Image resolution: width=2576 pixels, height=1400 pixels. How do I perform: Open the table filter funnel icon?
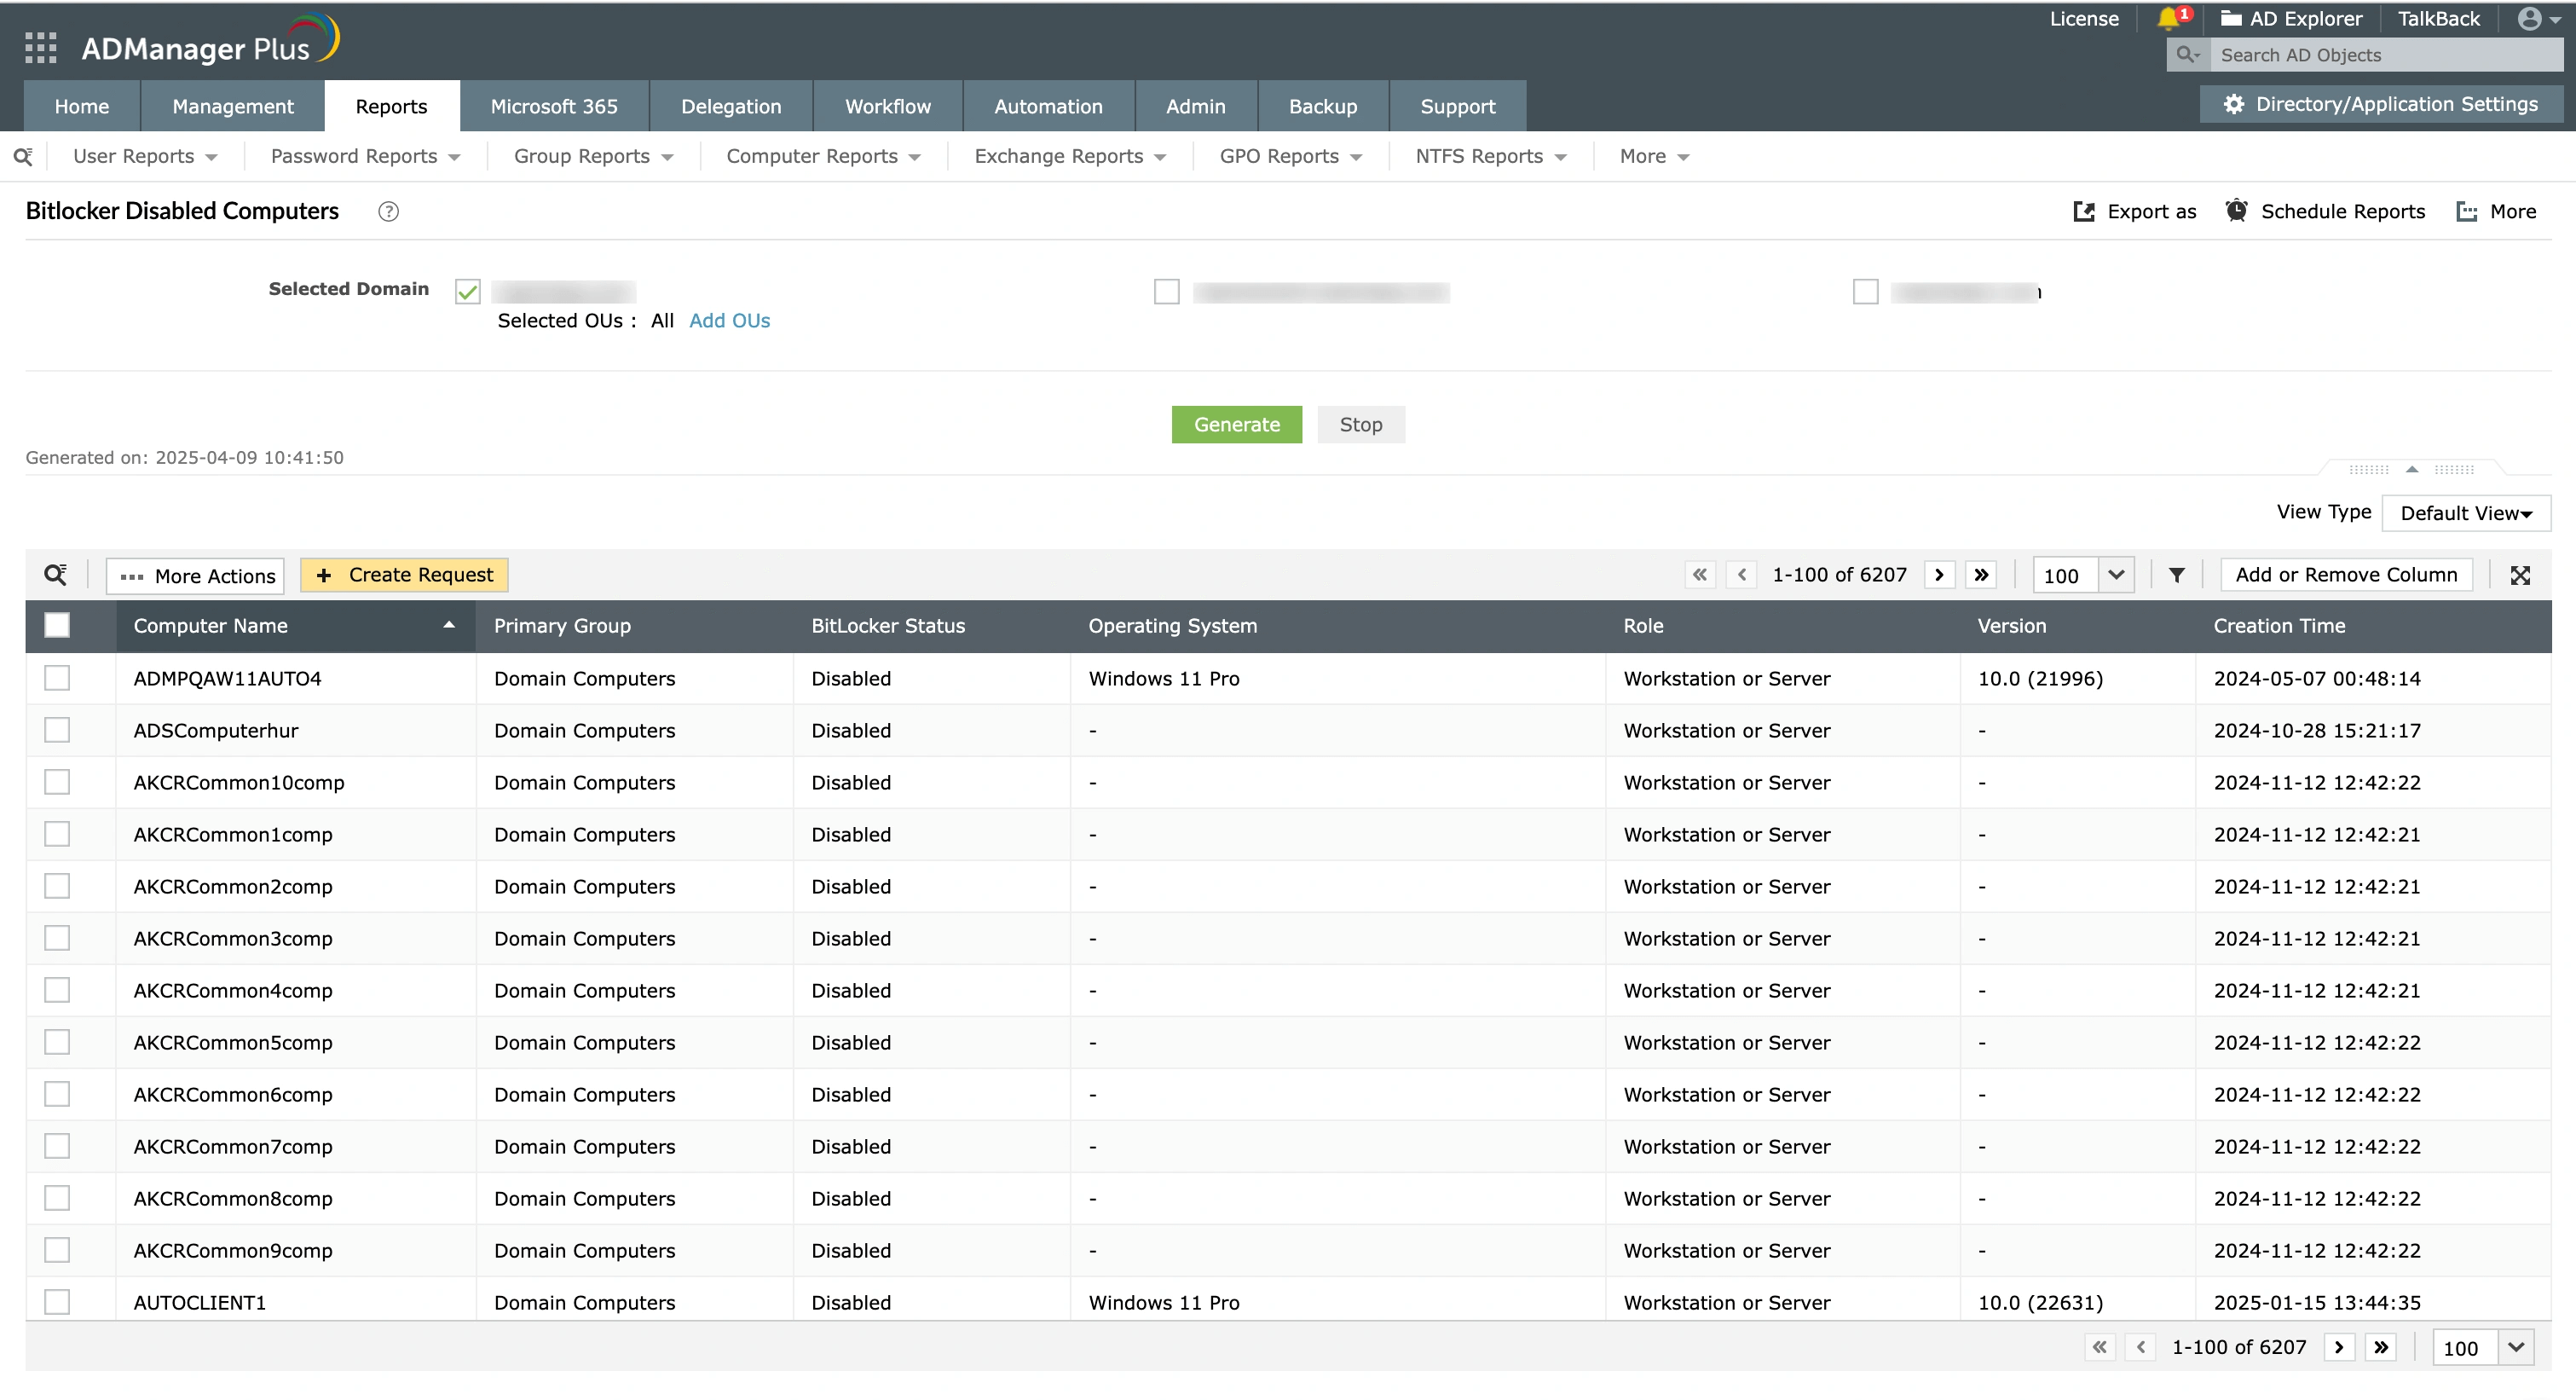(2176, 575)
